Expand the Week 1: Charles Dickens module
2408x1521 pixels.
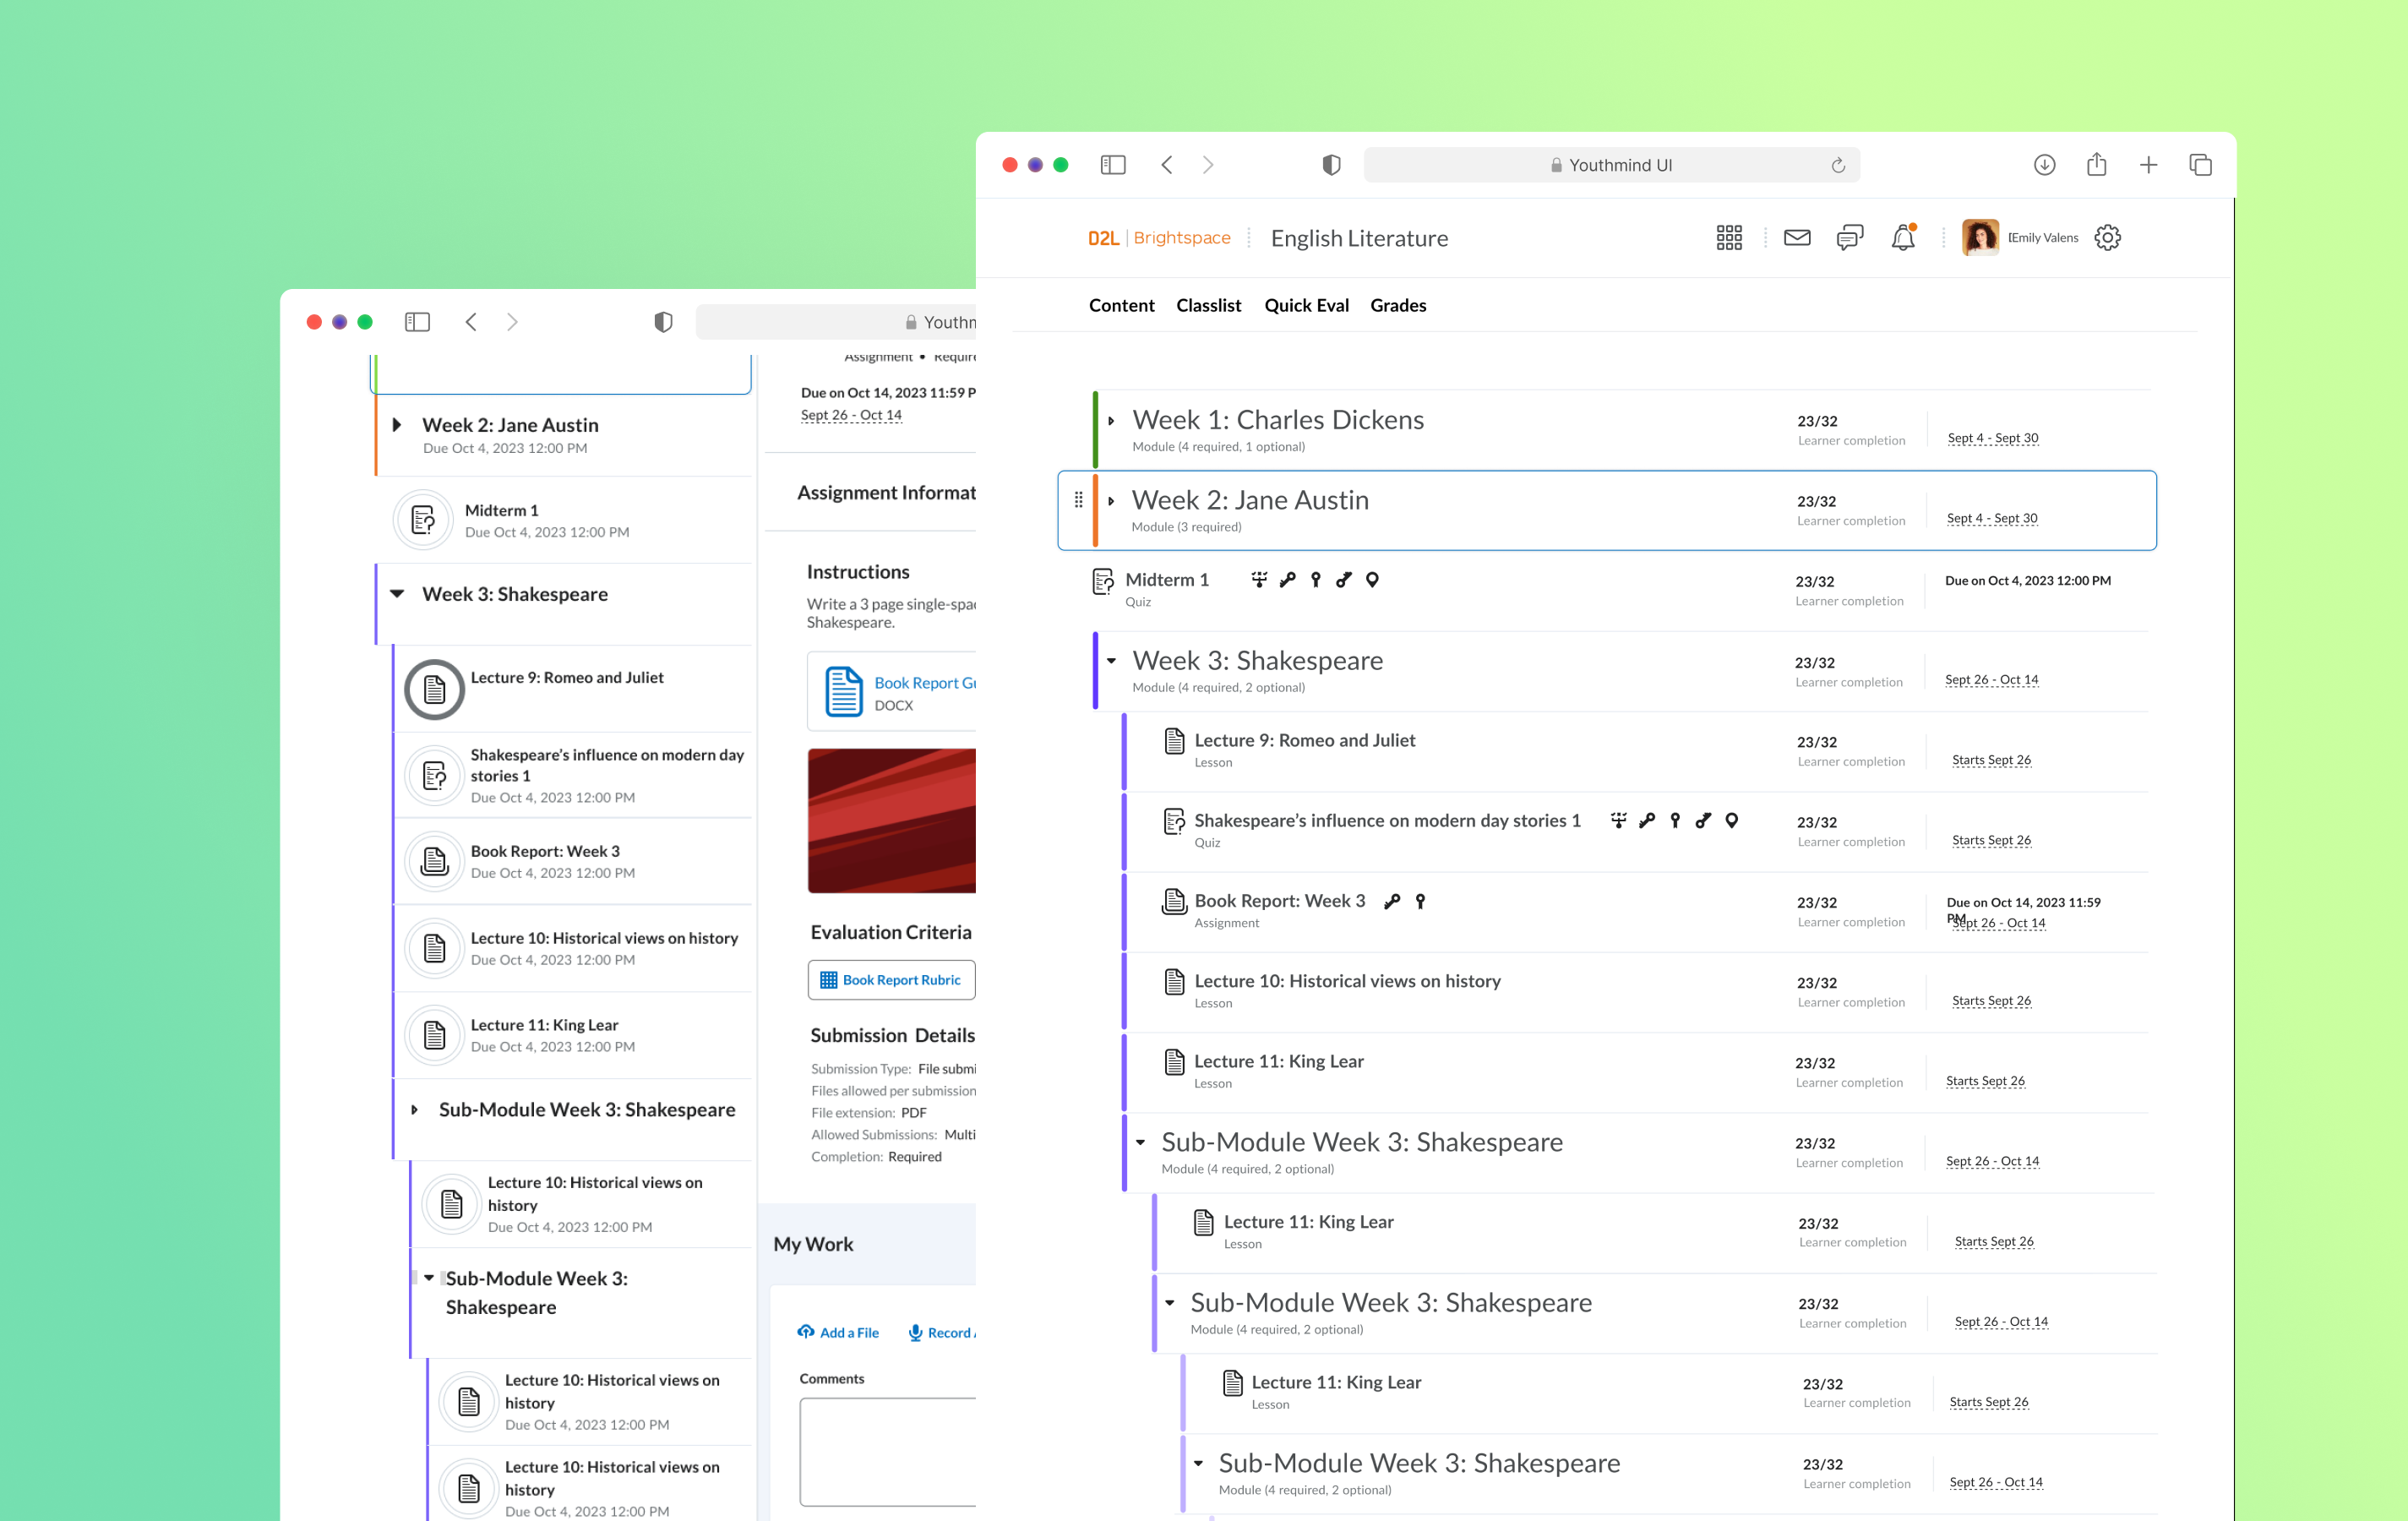[x=1111, y=421]
